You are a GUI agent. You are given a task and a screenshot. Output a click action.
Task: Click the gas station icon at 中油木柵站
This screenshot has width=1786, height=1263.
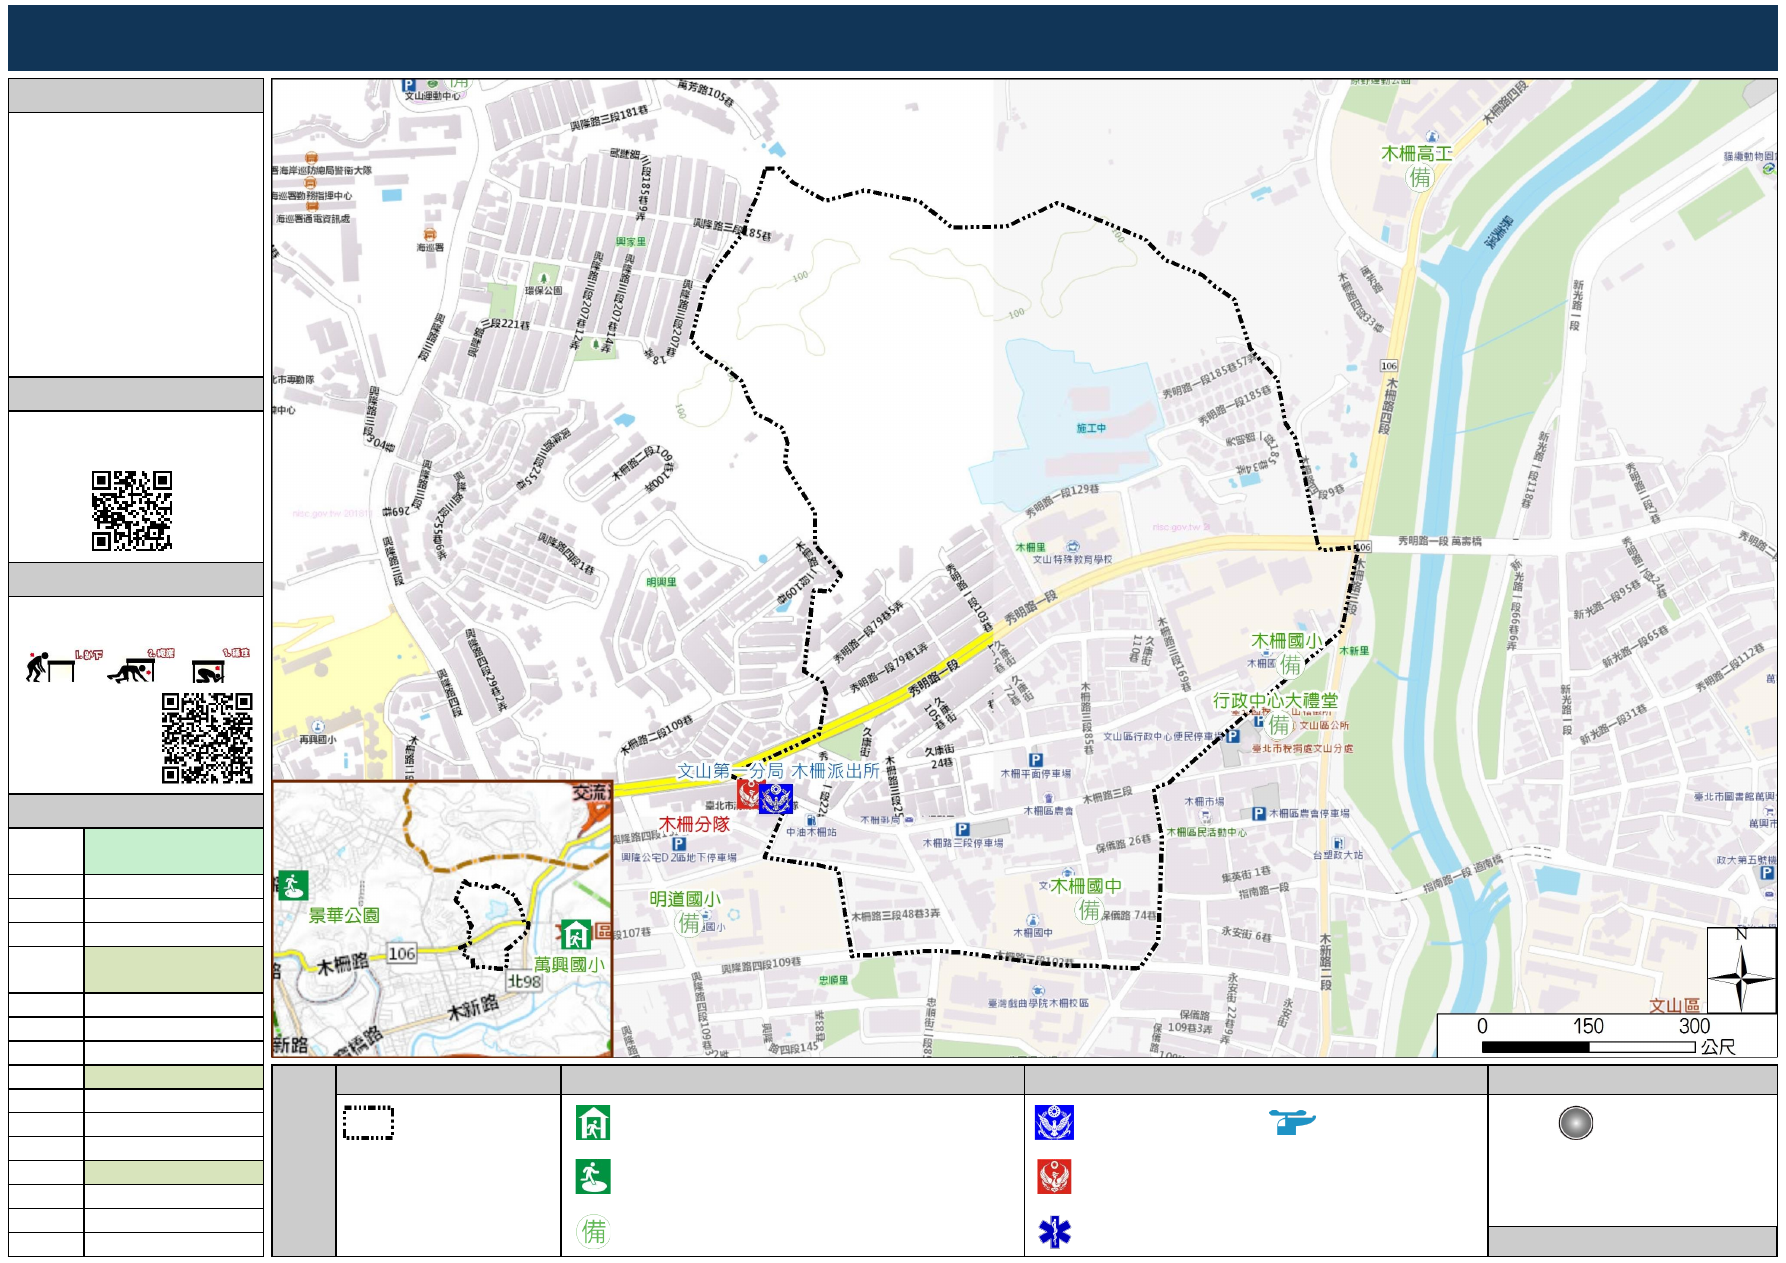(x=811, y=820)
